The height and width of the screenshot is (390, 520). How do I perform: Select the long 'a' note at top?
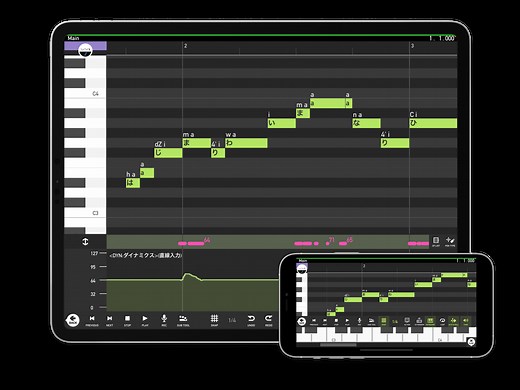click(x=327, y=103)
